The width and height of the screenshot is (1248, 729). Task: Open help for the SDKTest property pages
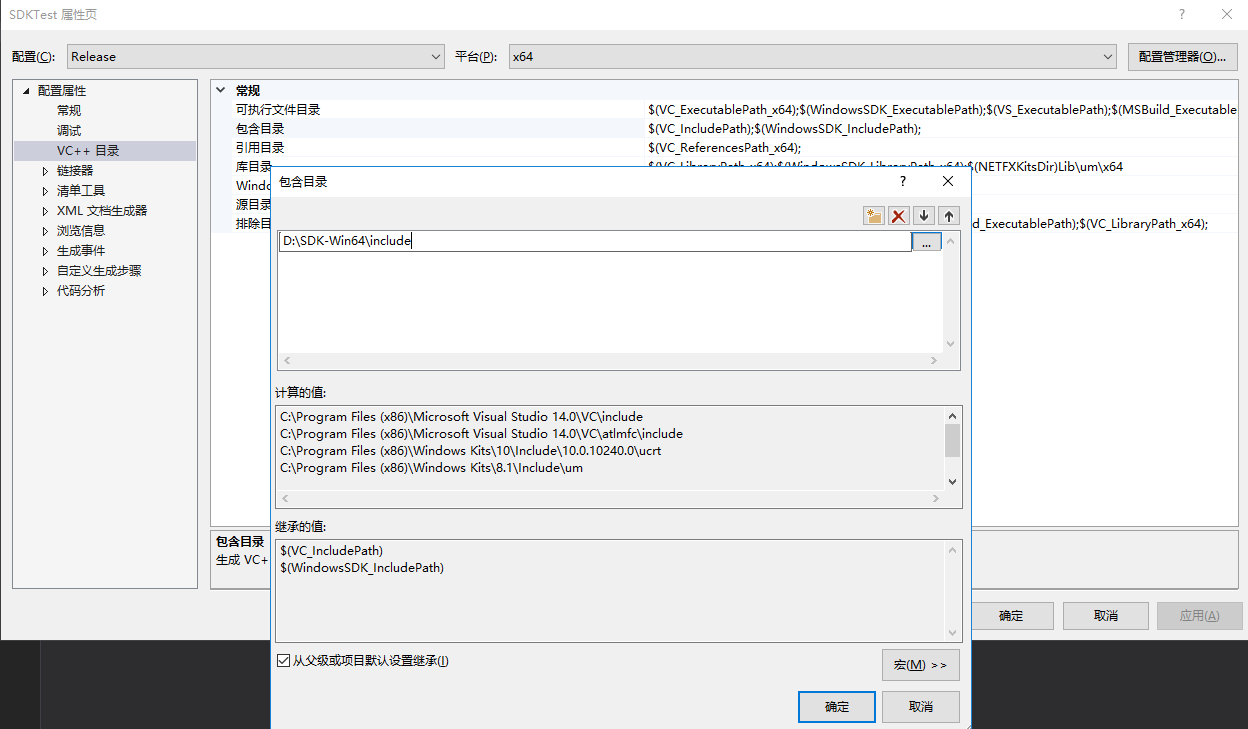pos(1182,14)
